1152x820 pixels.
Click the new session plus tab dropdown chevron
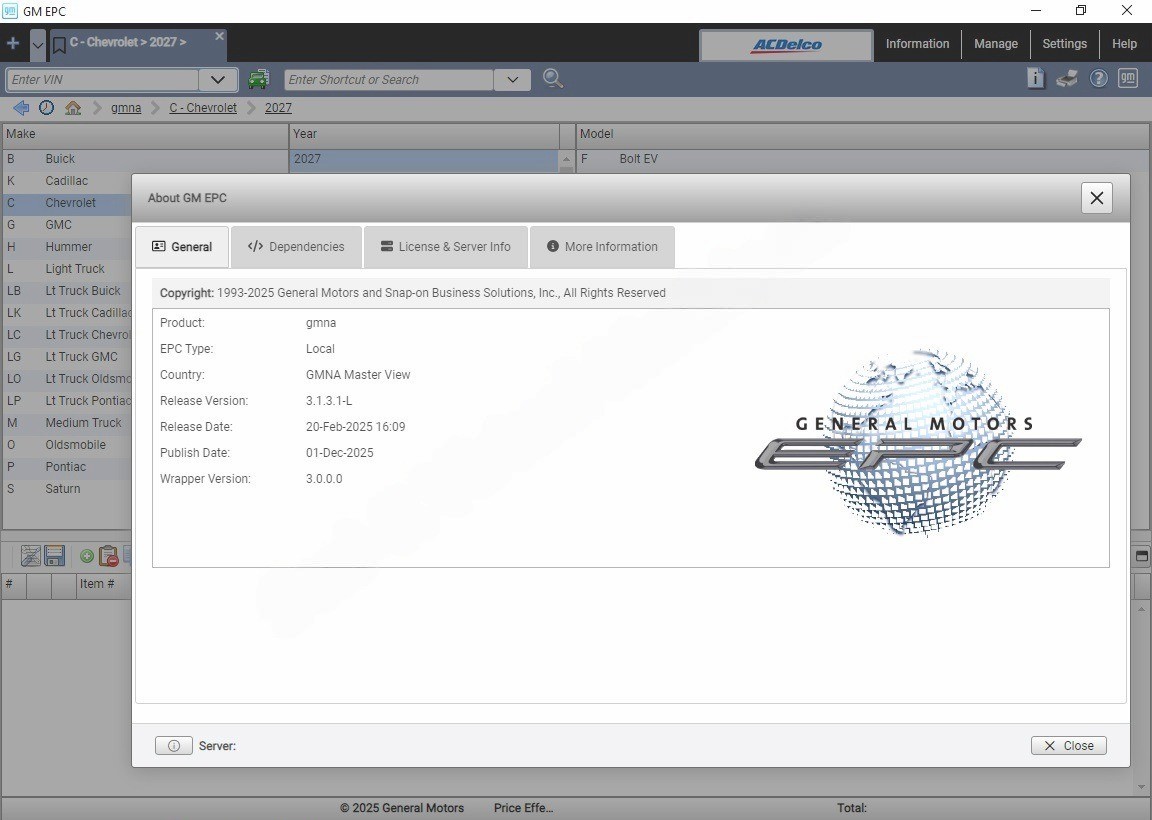[x=37, y=43]
